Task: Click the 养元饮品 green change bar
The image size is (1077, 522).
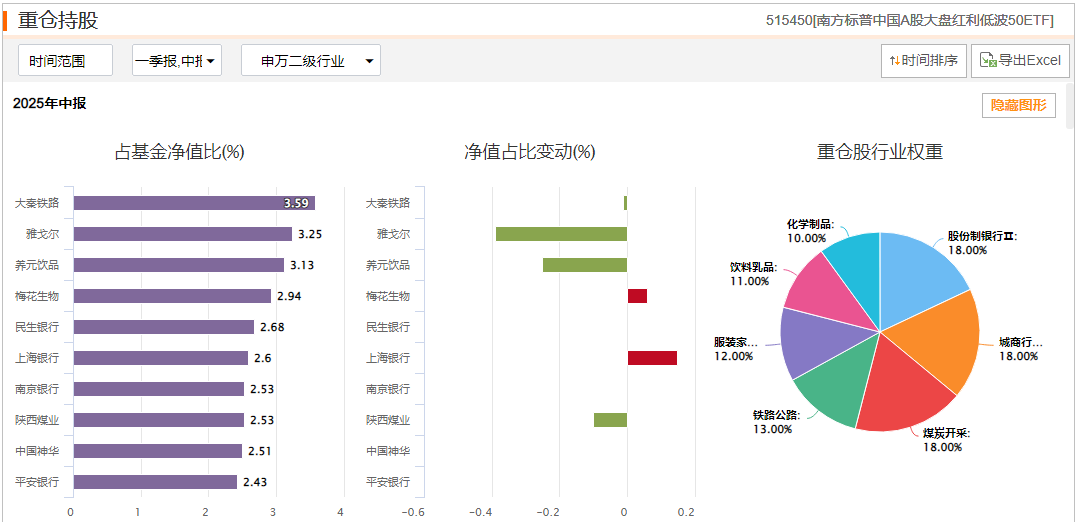Action: tap(585, 265)
